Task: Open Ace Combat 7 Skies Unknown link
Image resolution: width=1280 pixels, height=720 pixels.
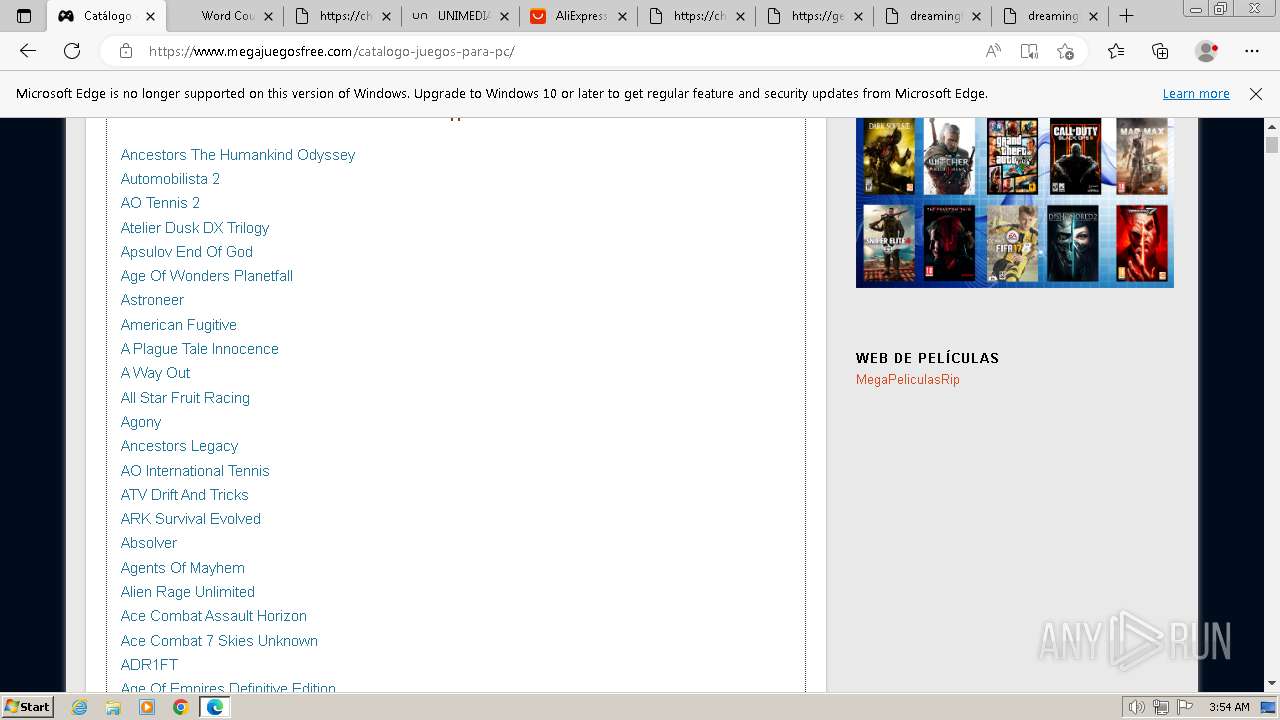Action: [x=219, y=641]
